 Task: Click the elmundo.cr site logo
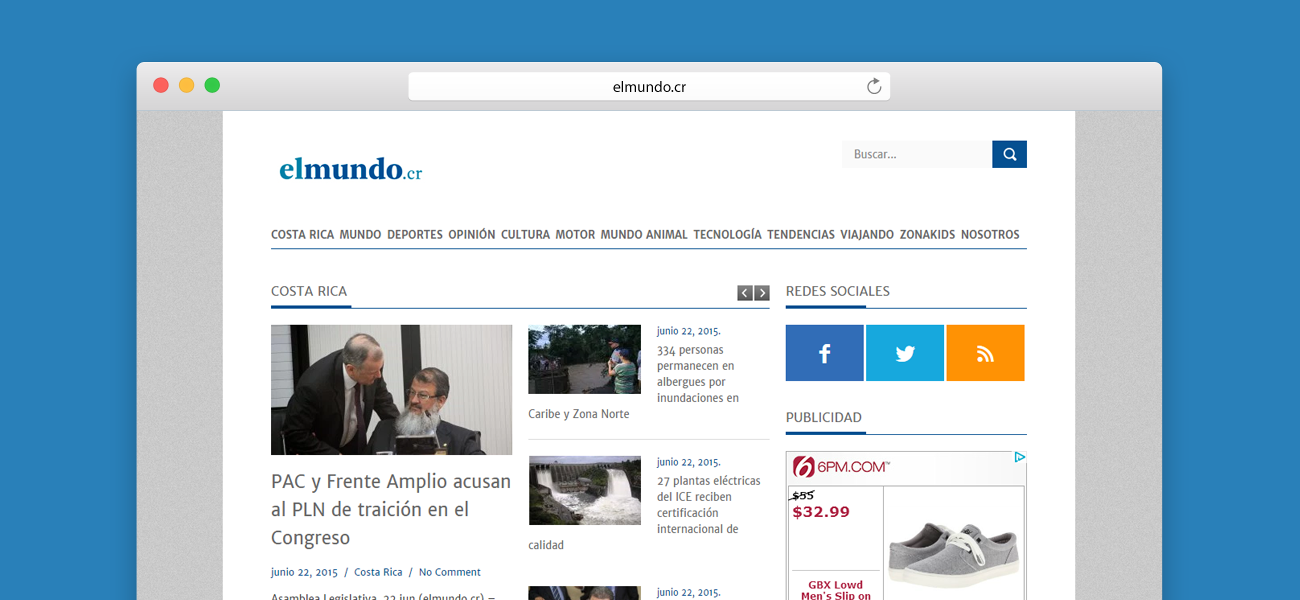click(351, 169)
